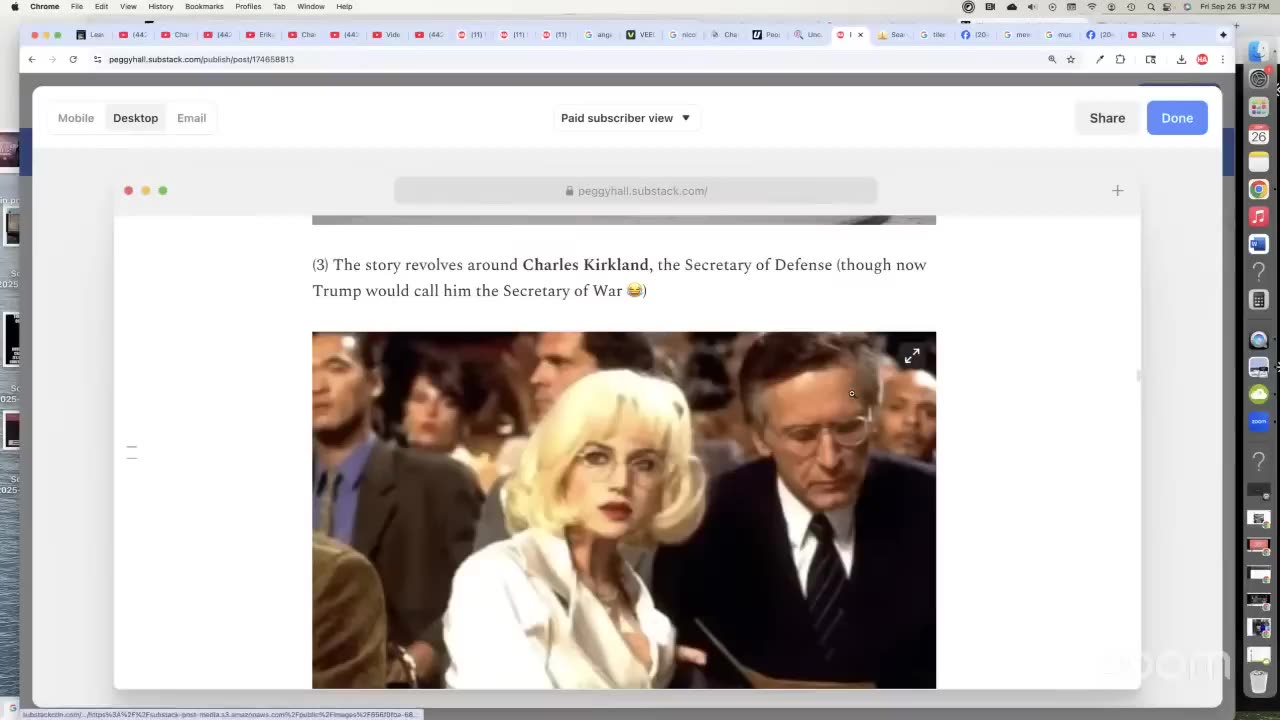Open the Paid subscriber view dropdown
Screen dimensions: 1280x720
click(x=626, y=118)
